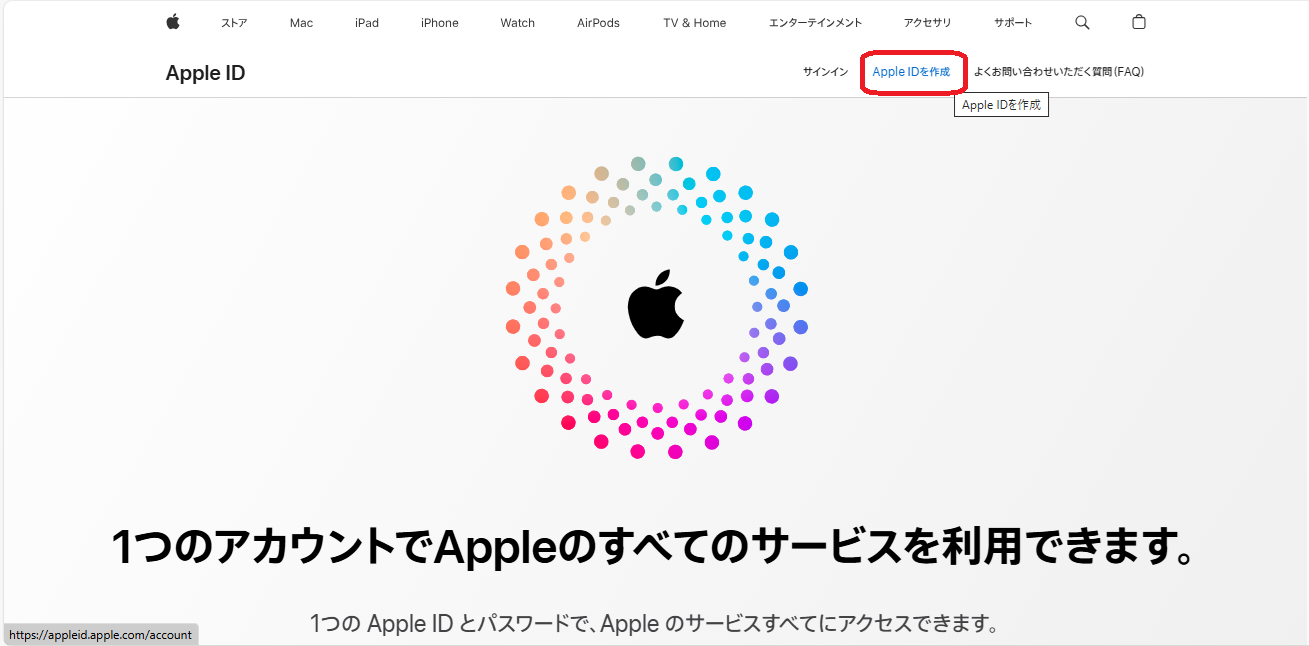Open the iPhone navigation item
Image resolution: width=1309 pixels, height=646 pixels.
(x=440, y=23)
